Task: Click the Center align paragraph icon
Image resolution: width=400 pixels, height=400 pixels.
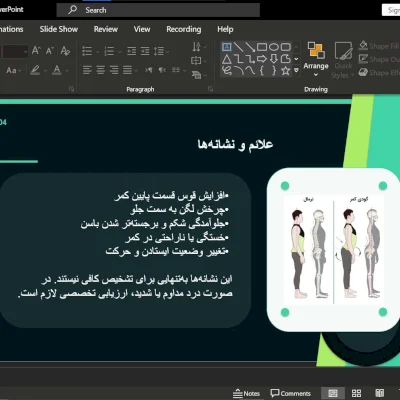Action: tap(101, 70)
